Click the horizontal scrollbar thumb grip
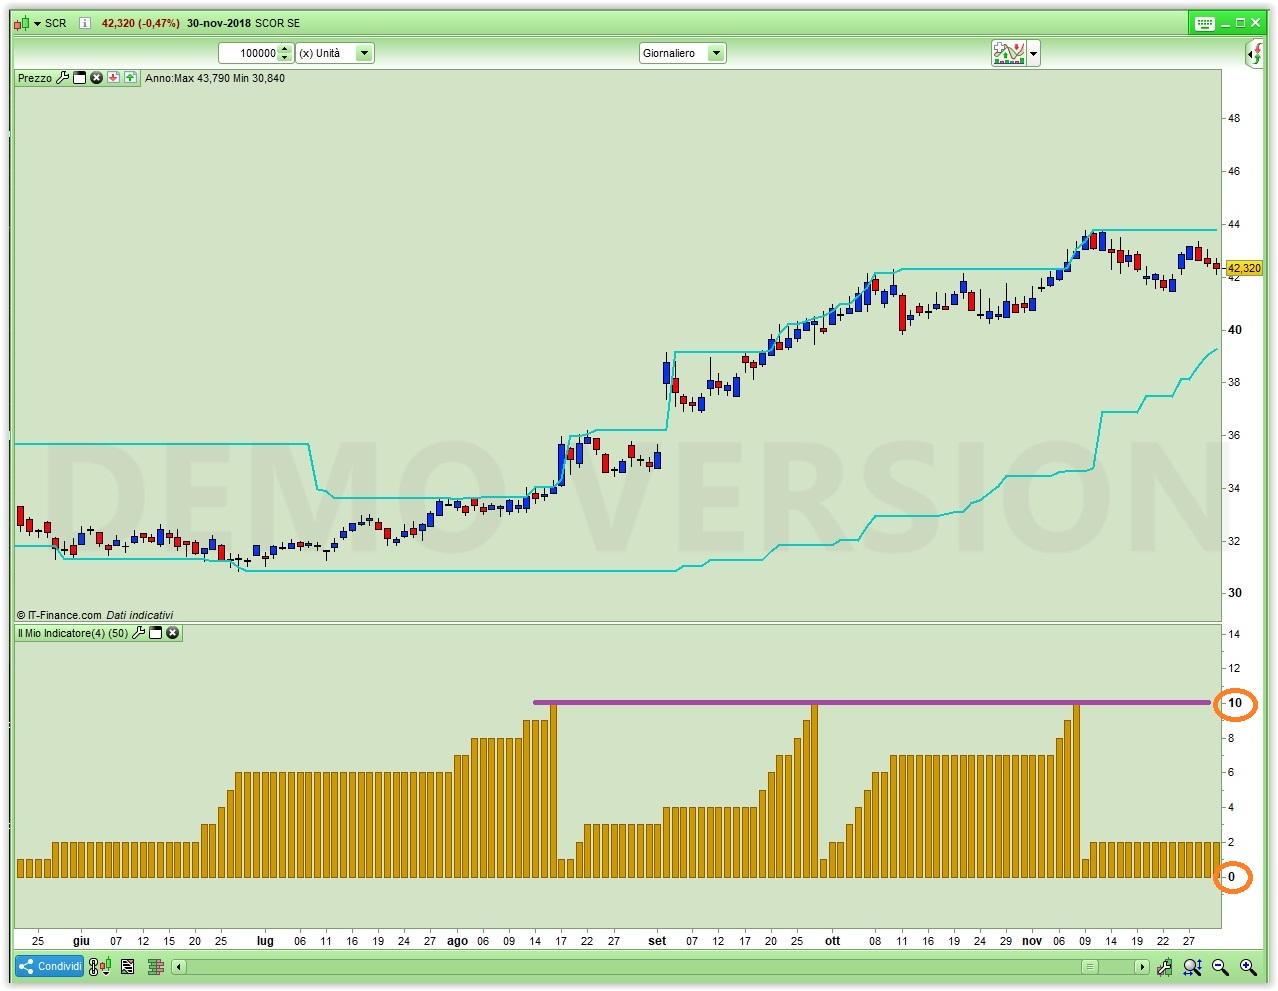 (x=1090, y=967)
